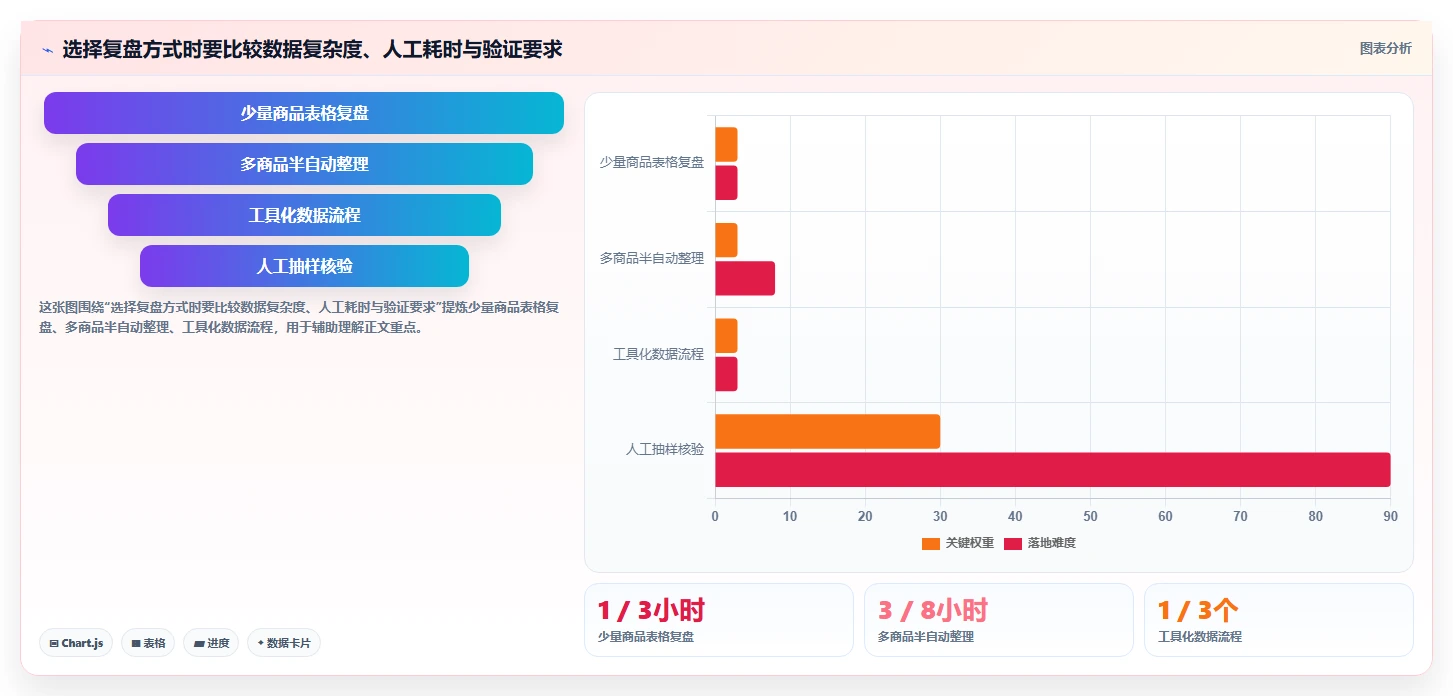This screenshot has width=1453, height=696.
Task: Click the 进度 tag chip
Action: pyautogui.click(x=211, y=643)
